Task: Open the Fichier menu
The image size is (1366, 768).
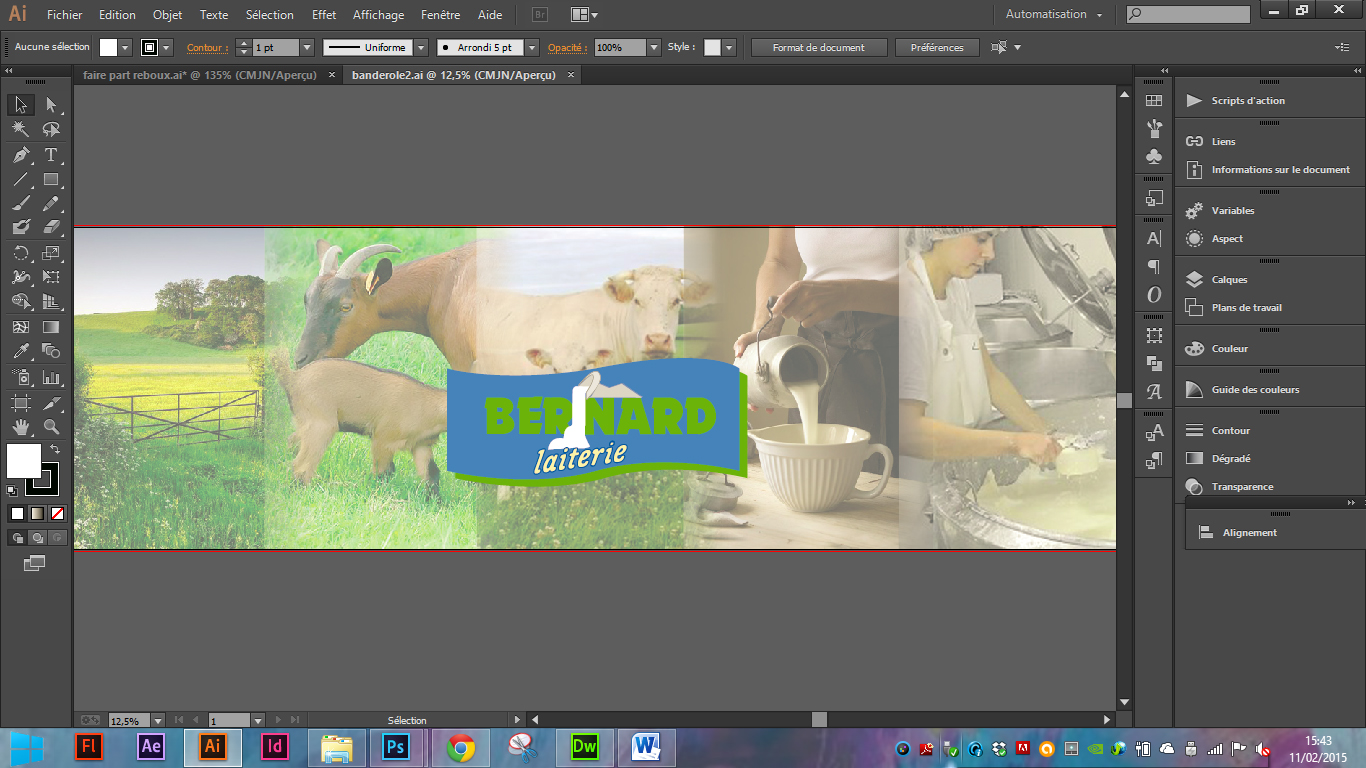Action: [x=65, y=15]
